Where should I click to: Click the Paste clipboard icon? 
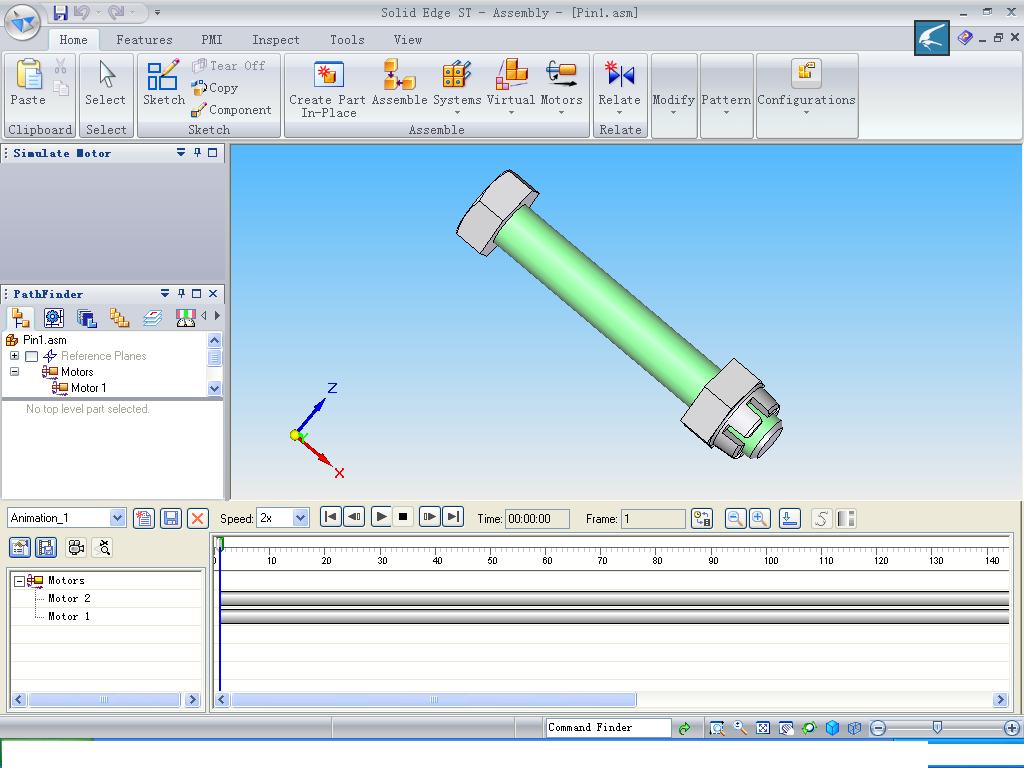tap(28, 75)
